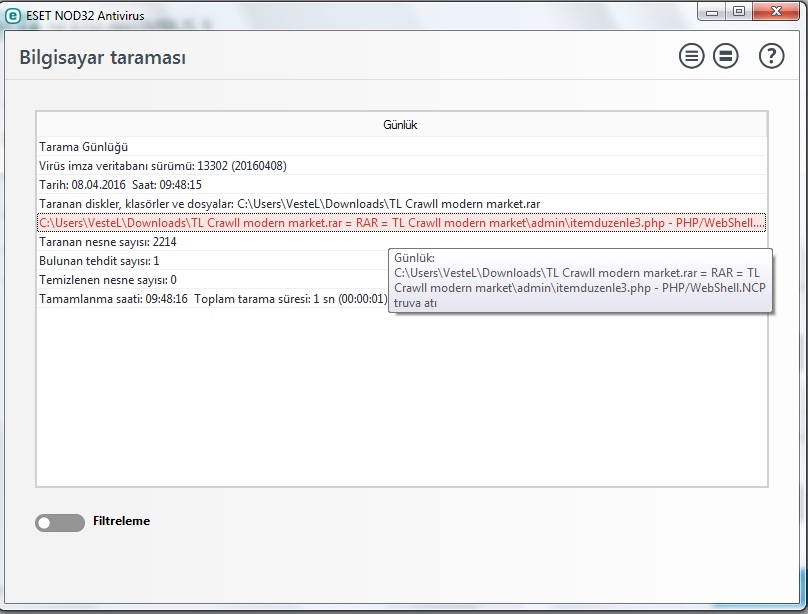Select the 'Temizlenen nesne sayısı: 0' row
Viewport: 808px width, 614px height.
[x=212, y=280]
